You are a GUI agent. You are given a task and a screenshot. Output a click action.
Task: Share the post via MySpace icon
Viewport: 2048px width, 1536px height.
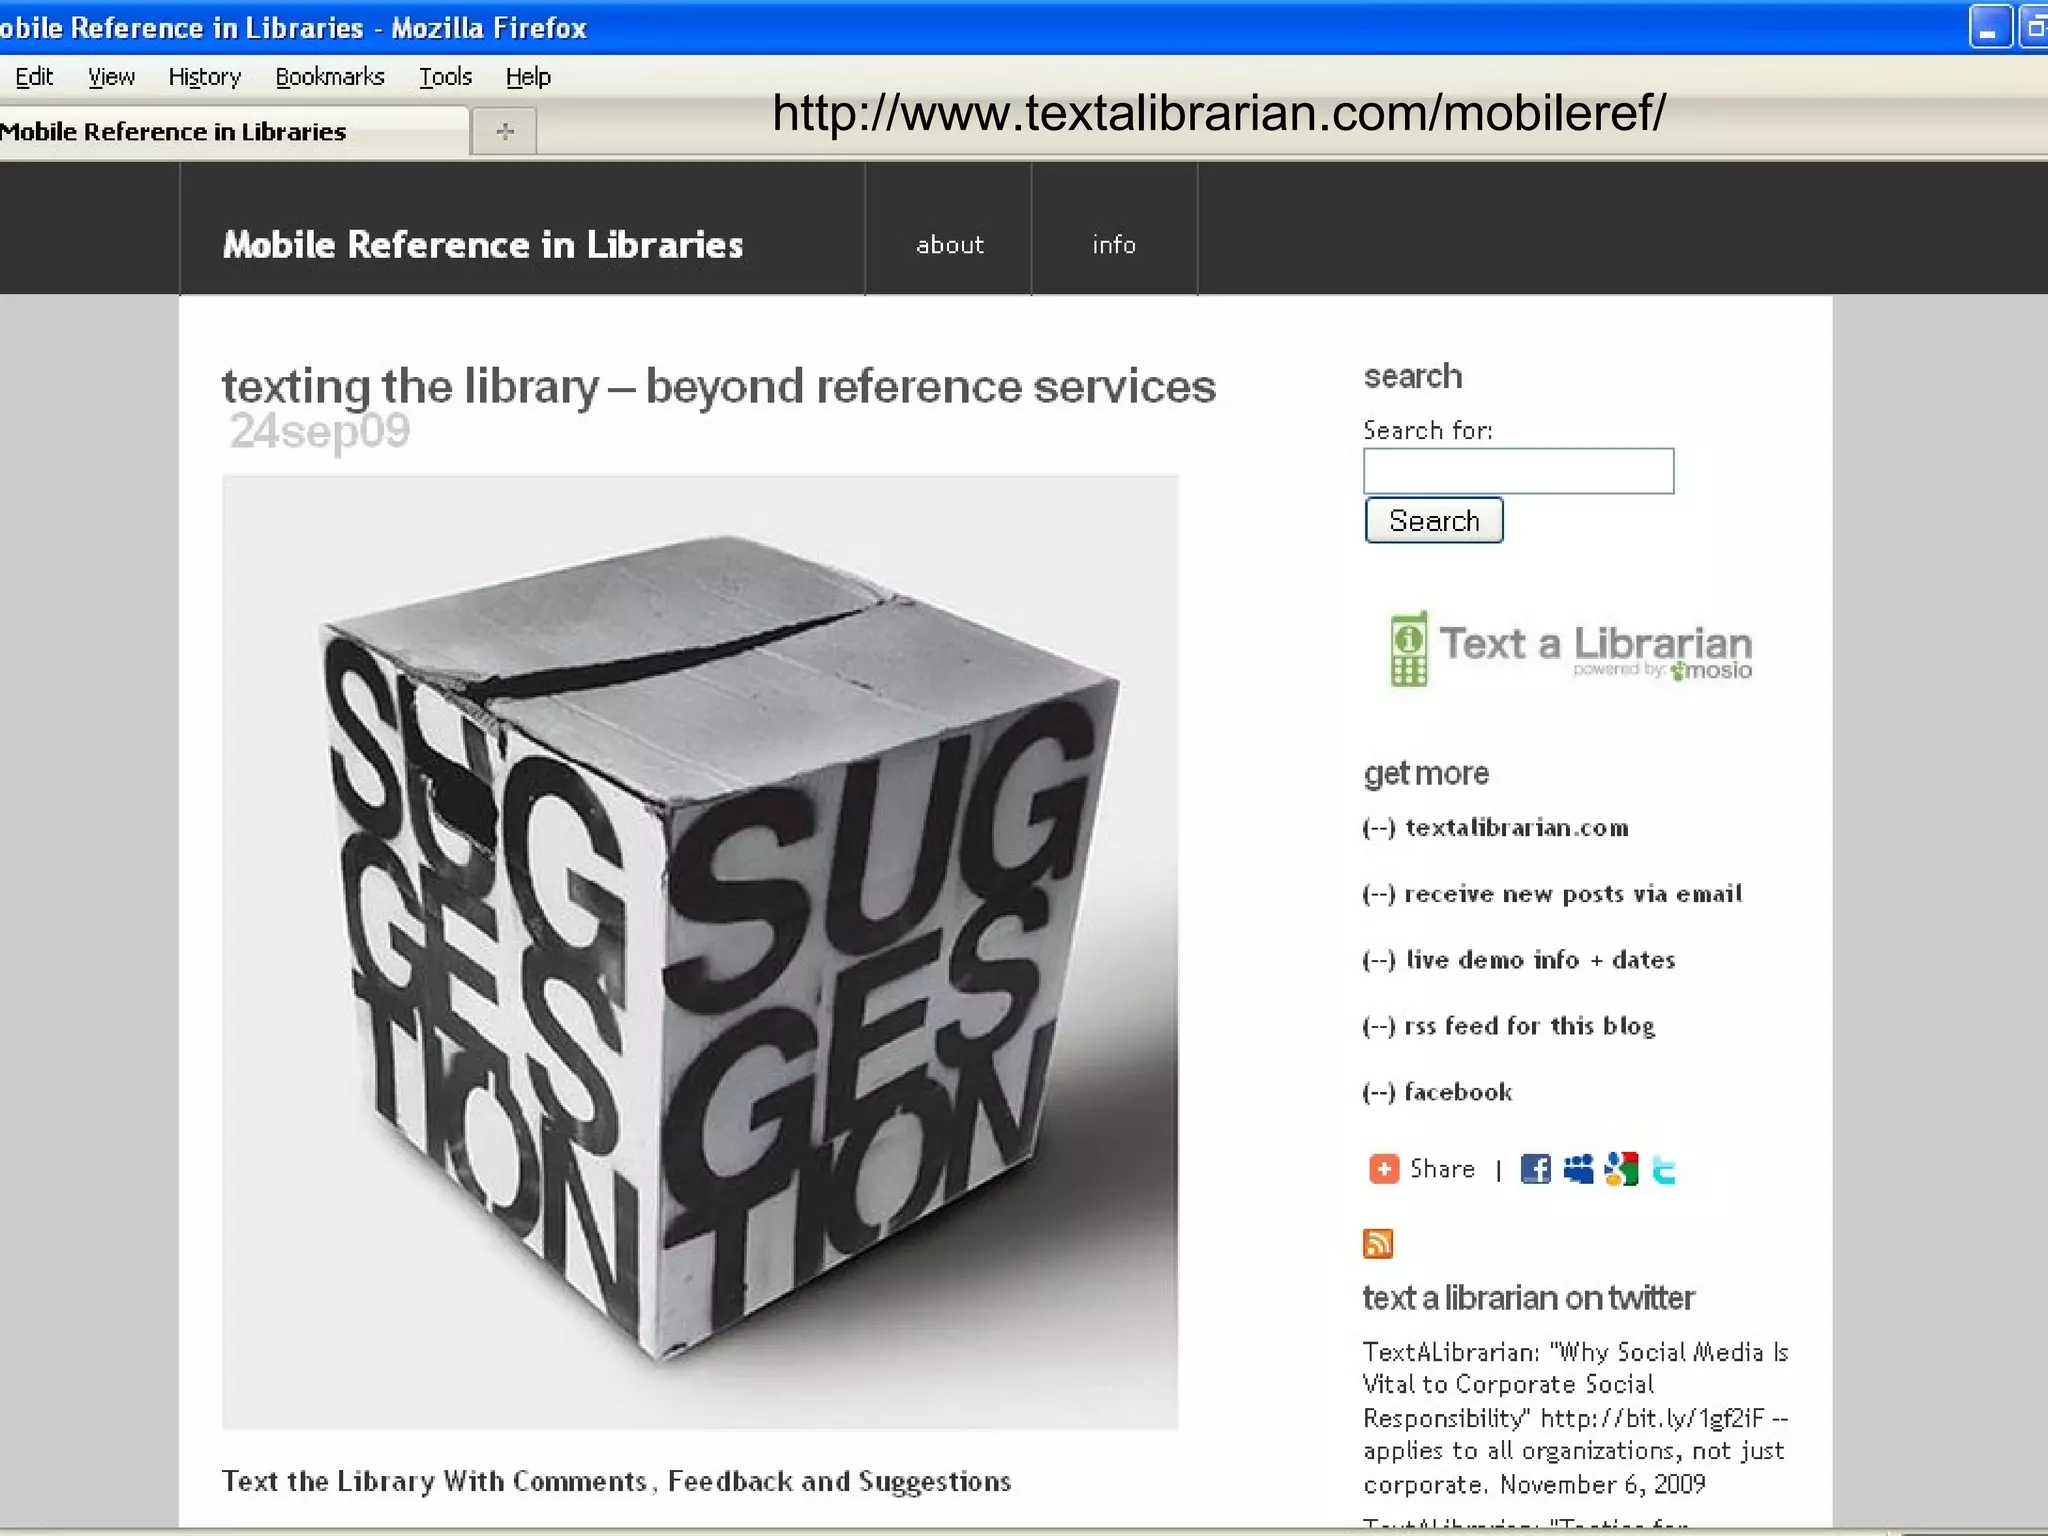tap(1578, 1168)
